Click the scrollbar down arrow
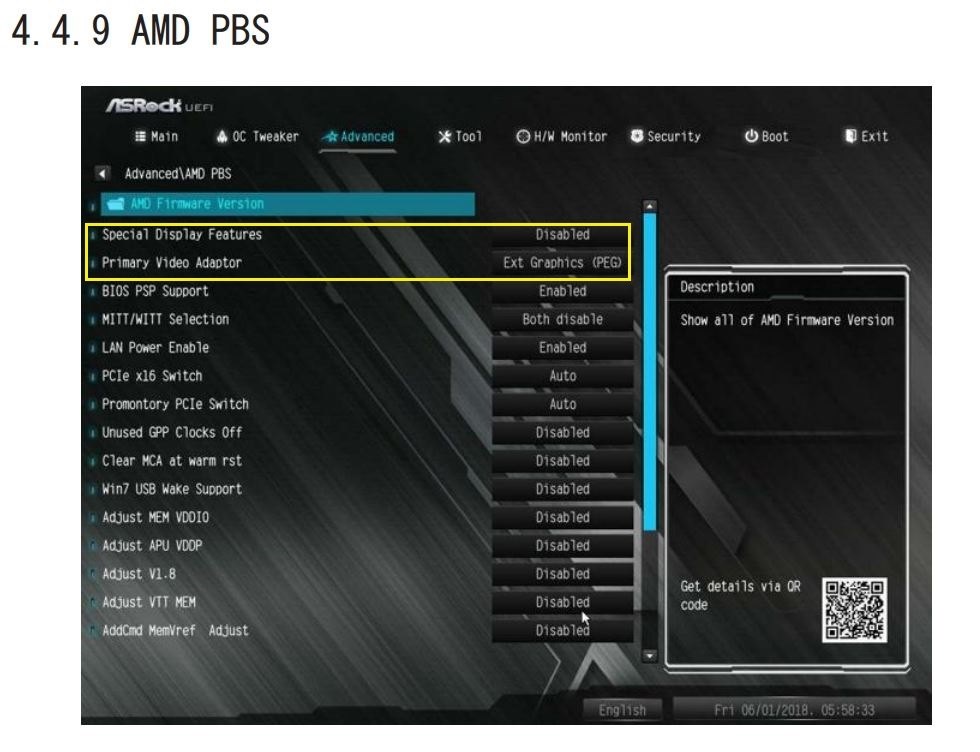Viewport: 980px width, 752px height. point(650,656)
